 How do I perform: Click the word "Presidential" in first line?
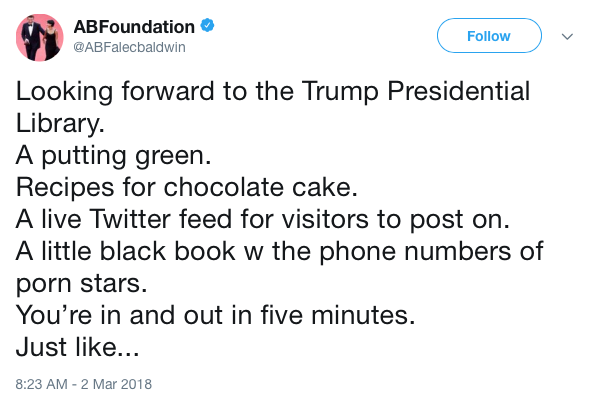[458, 91]
